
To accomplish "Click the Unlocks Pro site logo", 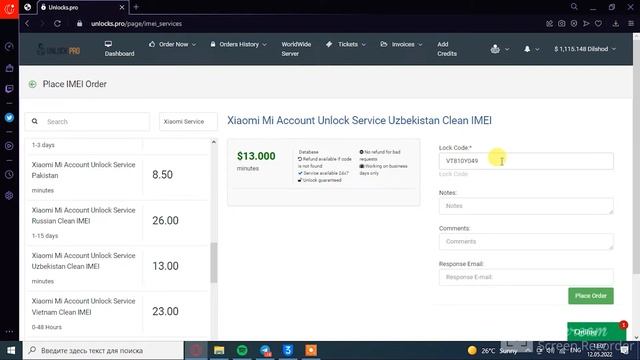I will [x=58, y=50].
